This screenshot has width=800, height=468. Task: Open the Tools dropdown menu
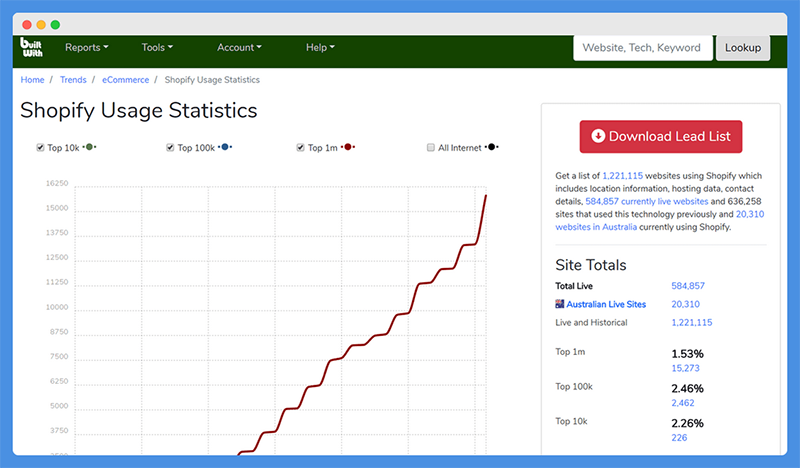(157, 47)
